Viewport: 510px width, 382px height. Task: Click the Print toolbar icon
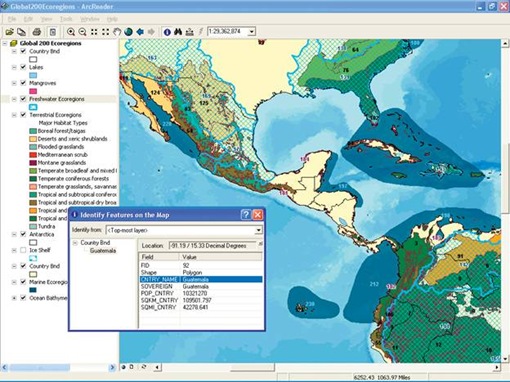pos(37,32)
